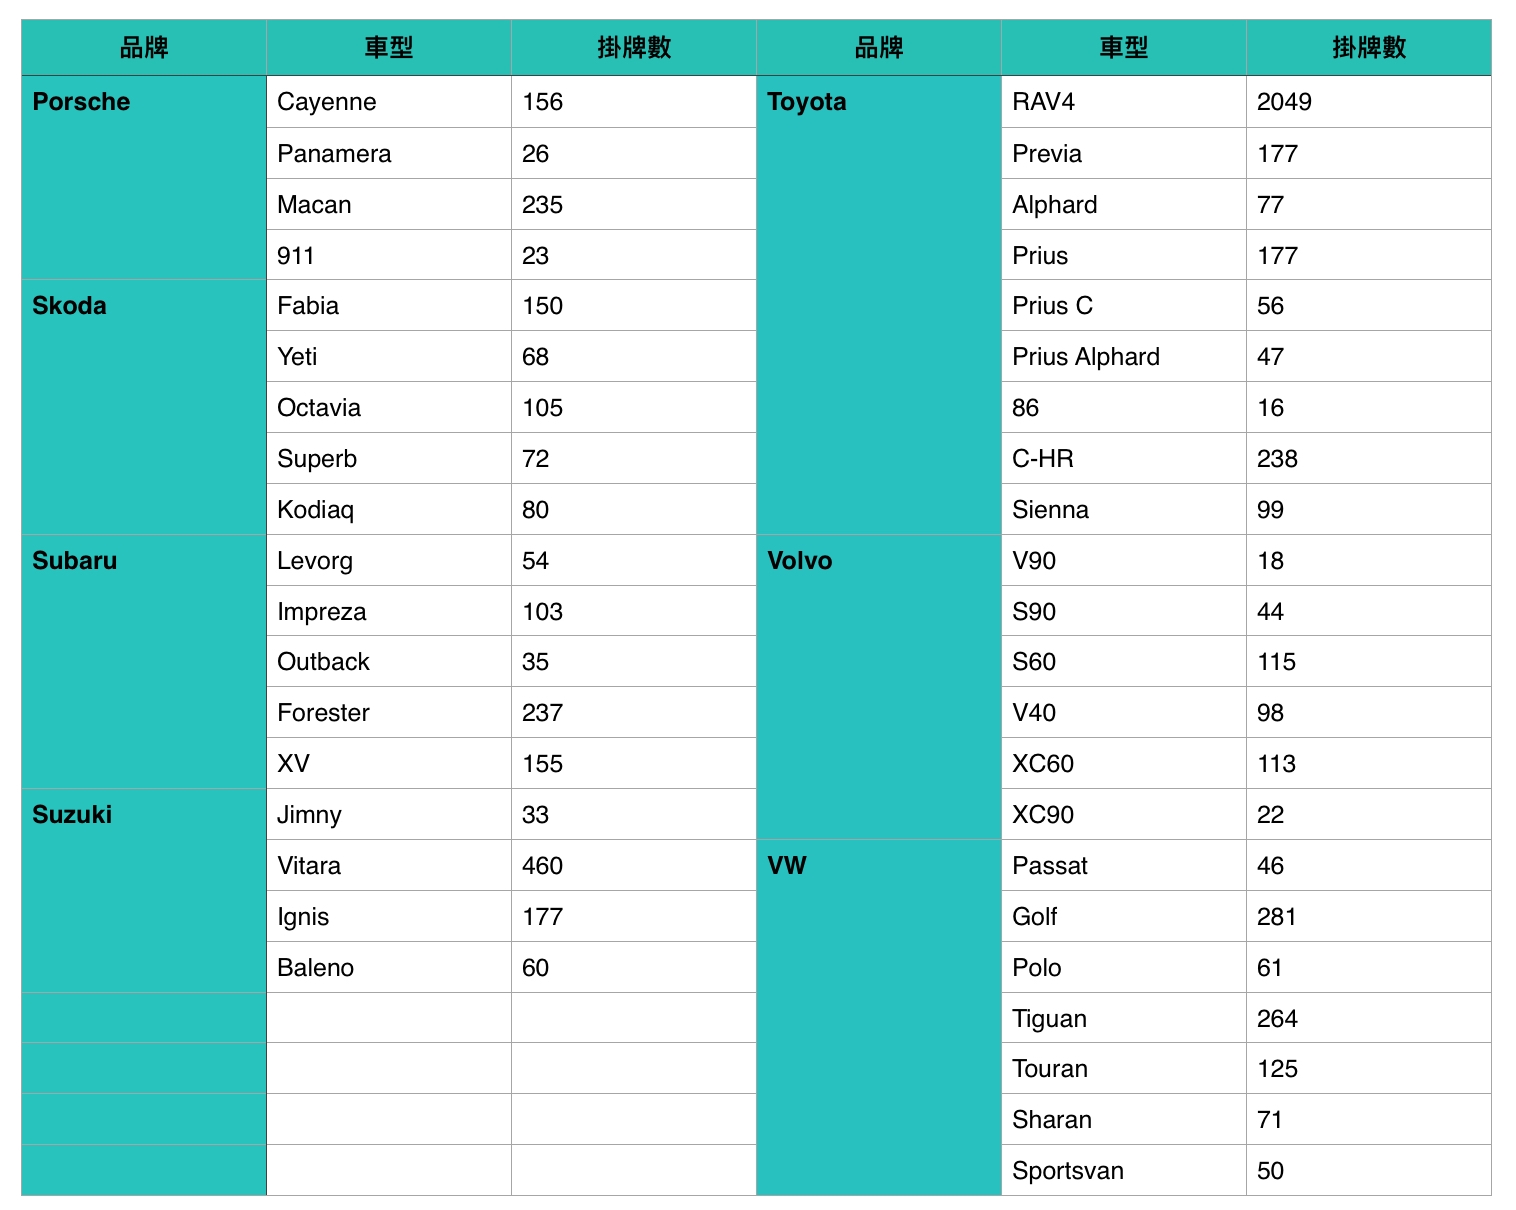Select the Suzuki brand cell

pyautogui.click(x=144, y=891)
